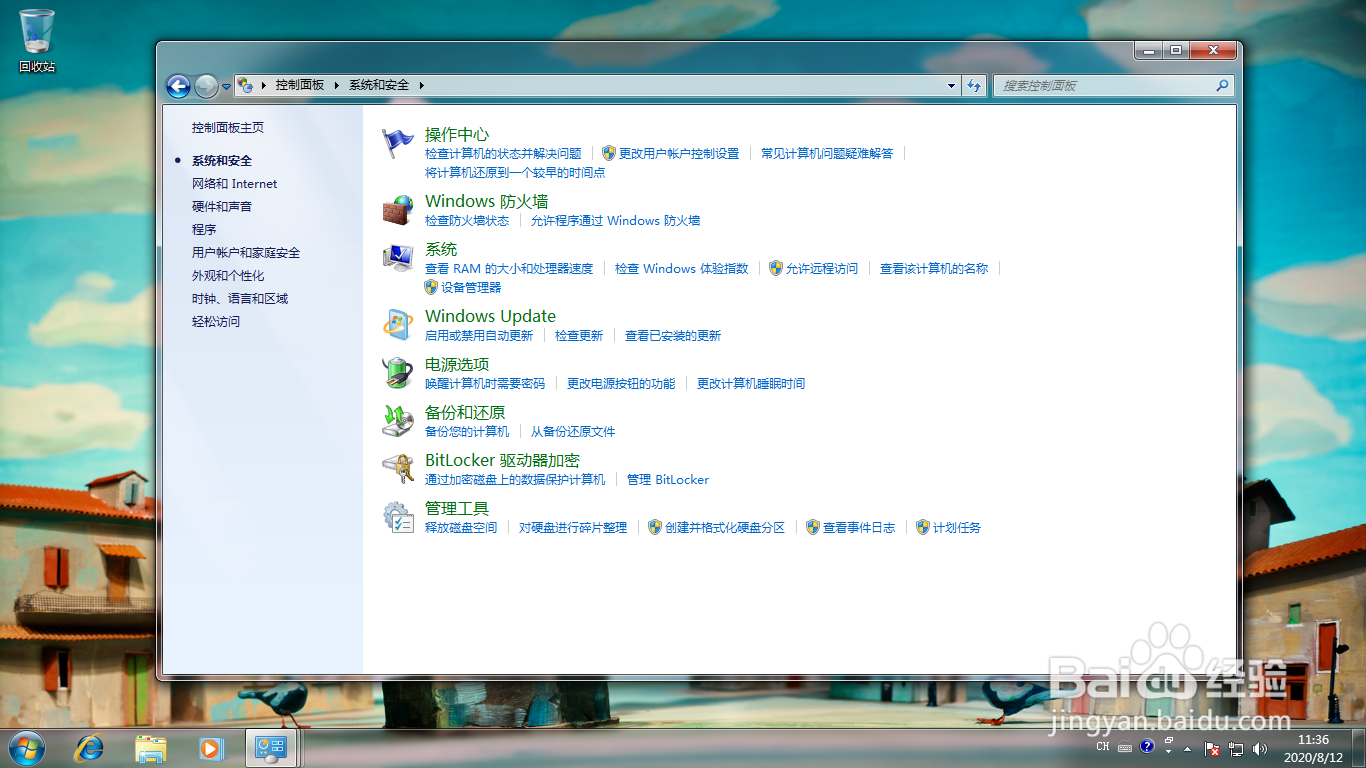Click the 操作中心 flag icon
The image size is (1366, 768).
398,143
